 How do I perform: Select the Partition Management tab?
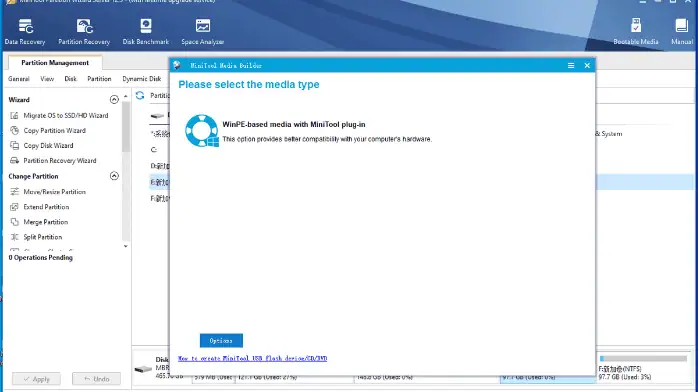55,63
